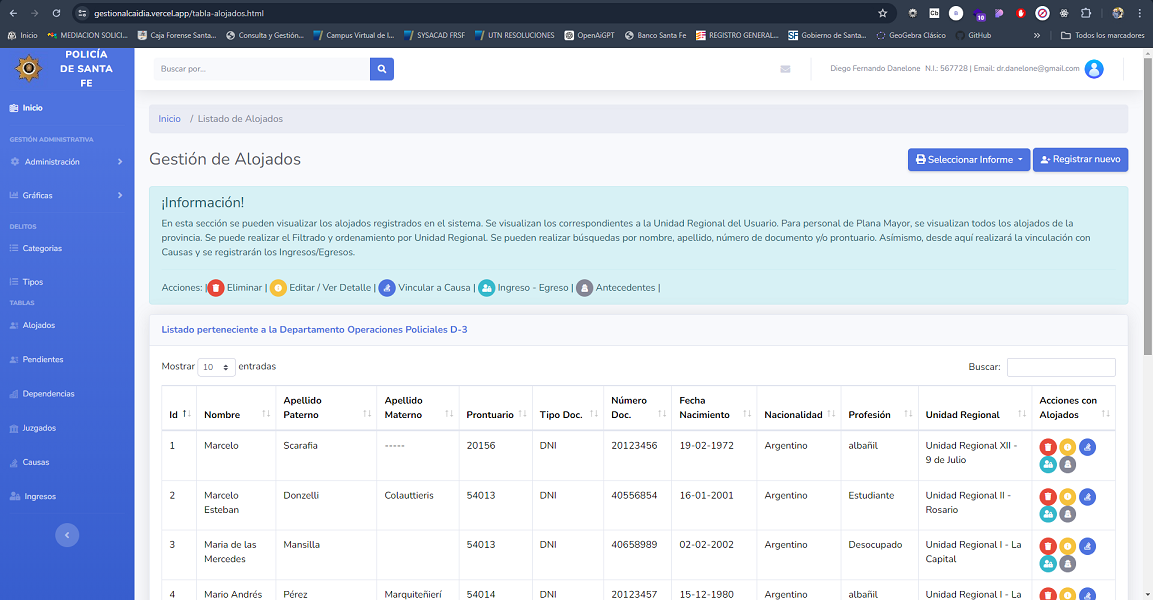Follow the Inicio breadcrumb link
The image size is (1153, 600).
[x=169, y=119]
